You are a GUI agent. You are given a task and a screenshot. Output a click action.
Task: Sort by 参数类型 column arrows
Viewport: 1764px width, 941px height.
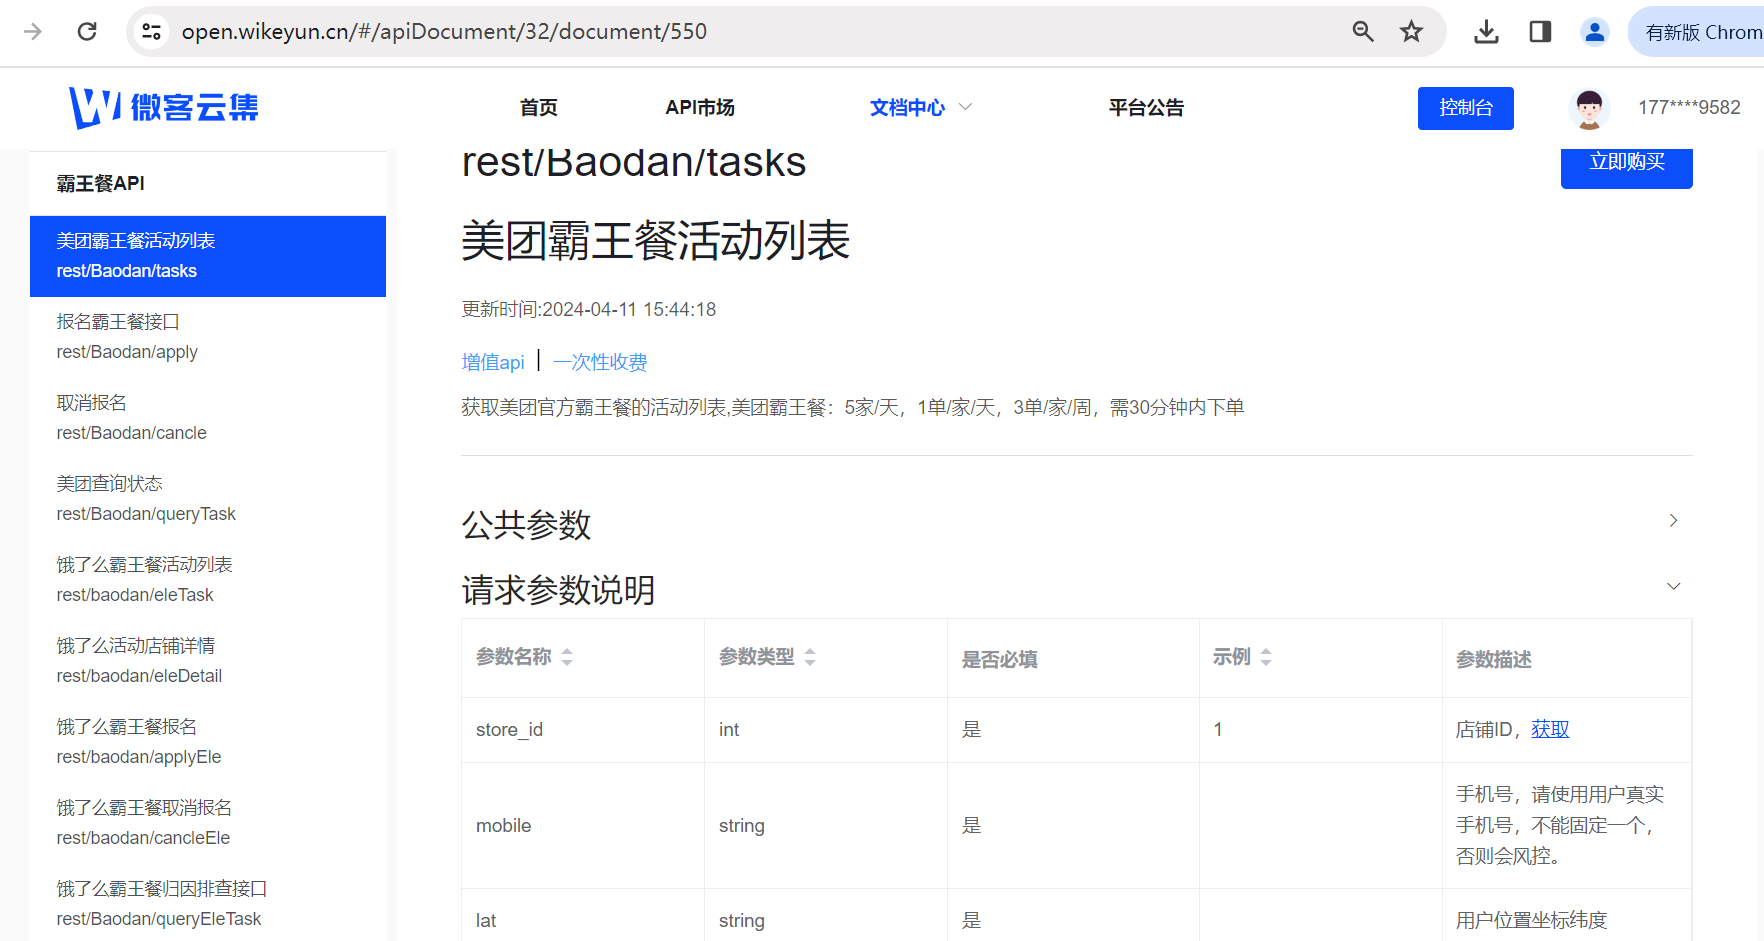(x=810, y=657)
